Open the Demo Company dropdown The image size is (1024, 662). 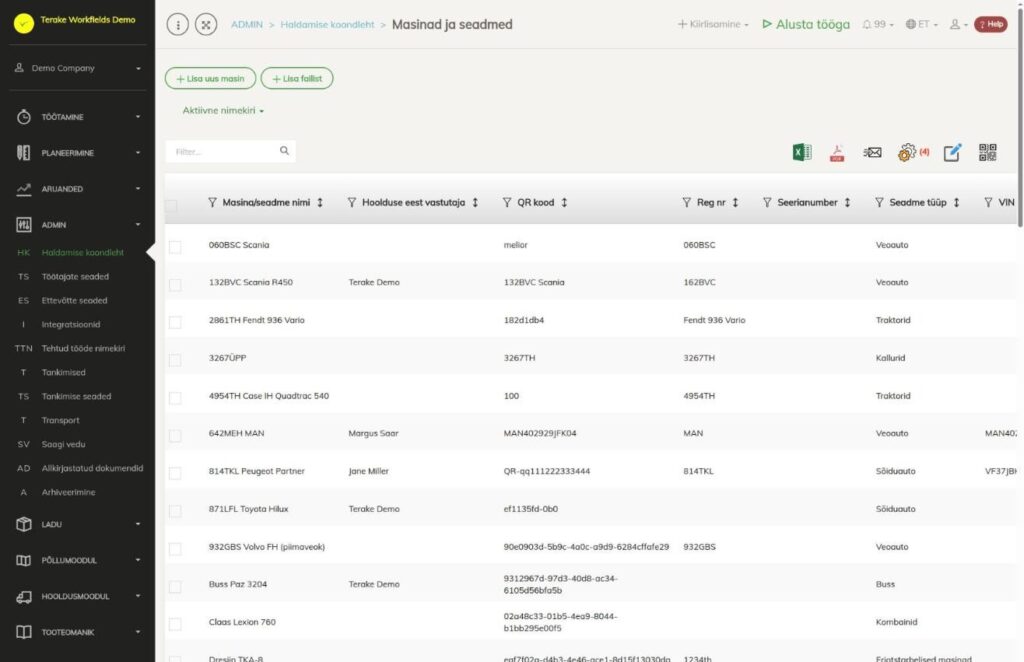(78, 68)
